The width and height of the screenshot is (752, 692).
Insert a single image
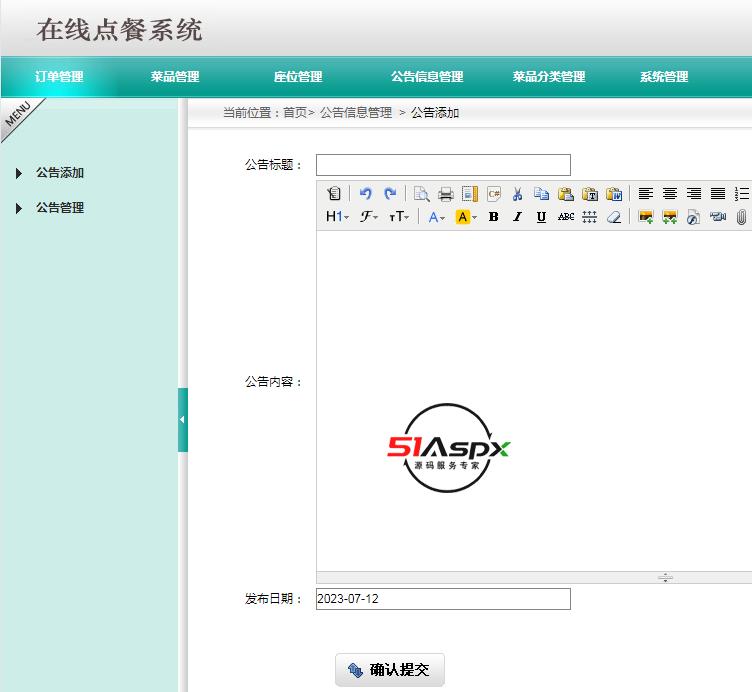pos(646,217)
